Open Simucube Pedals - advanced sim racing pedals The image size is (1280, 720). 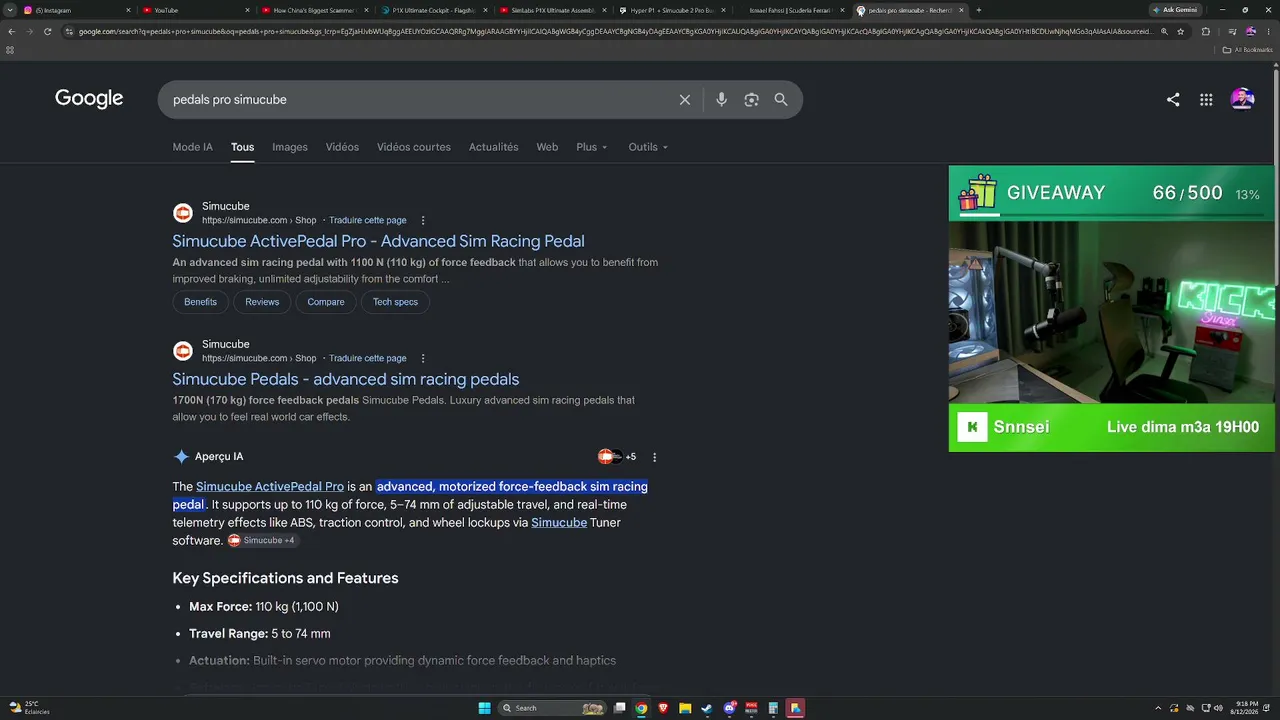(345, 379)
